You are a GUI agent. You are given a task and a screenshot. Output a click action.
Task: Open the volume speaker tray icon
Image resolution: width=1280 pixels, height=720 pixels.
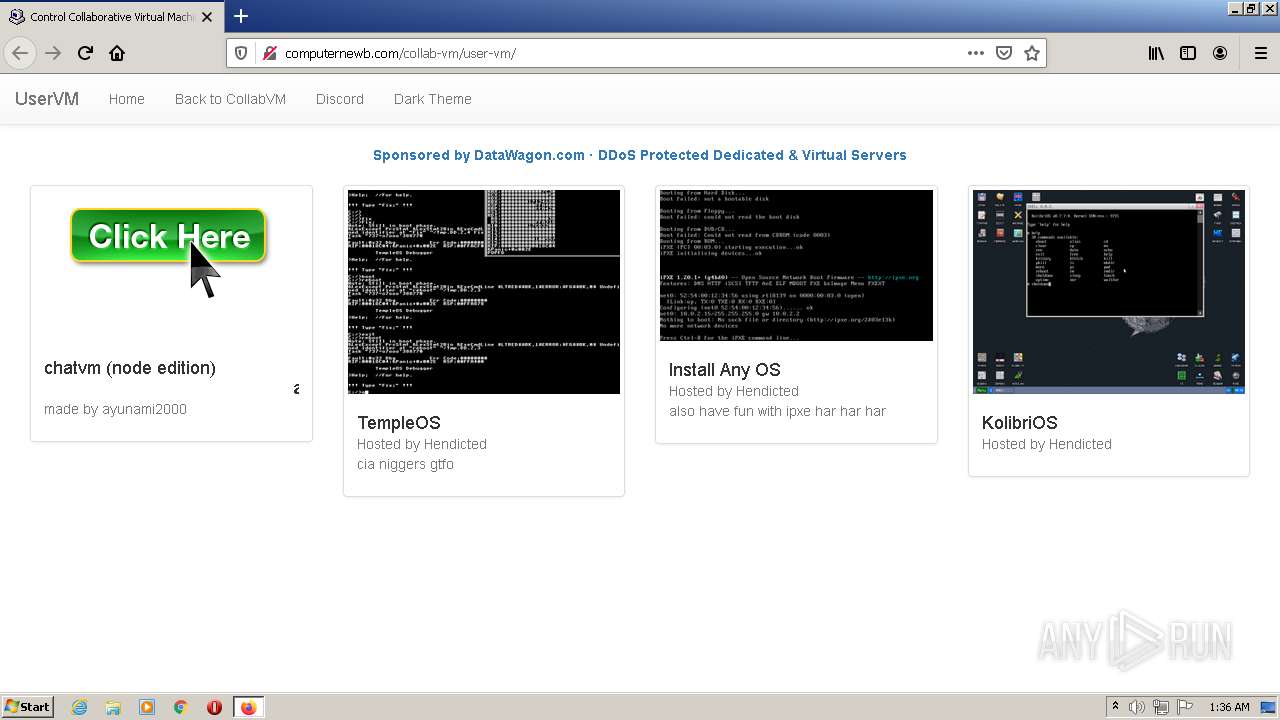click(x=1137, y=707)
